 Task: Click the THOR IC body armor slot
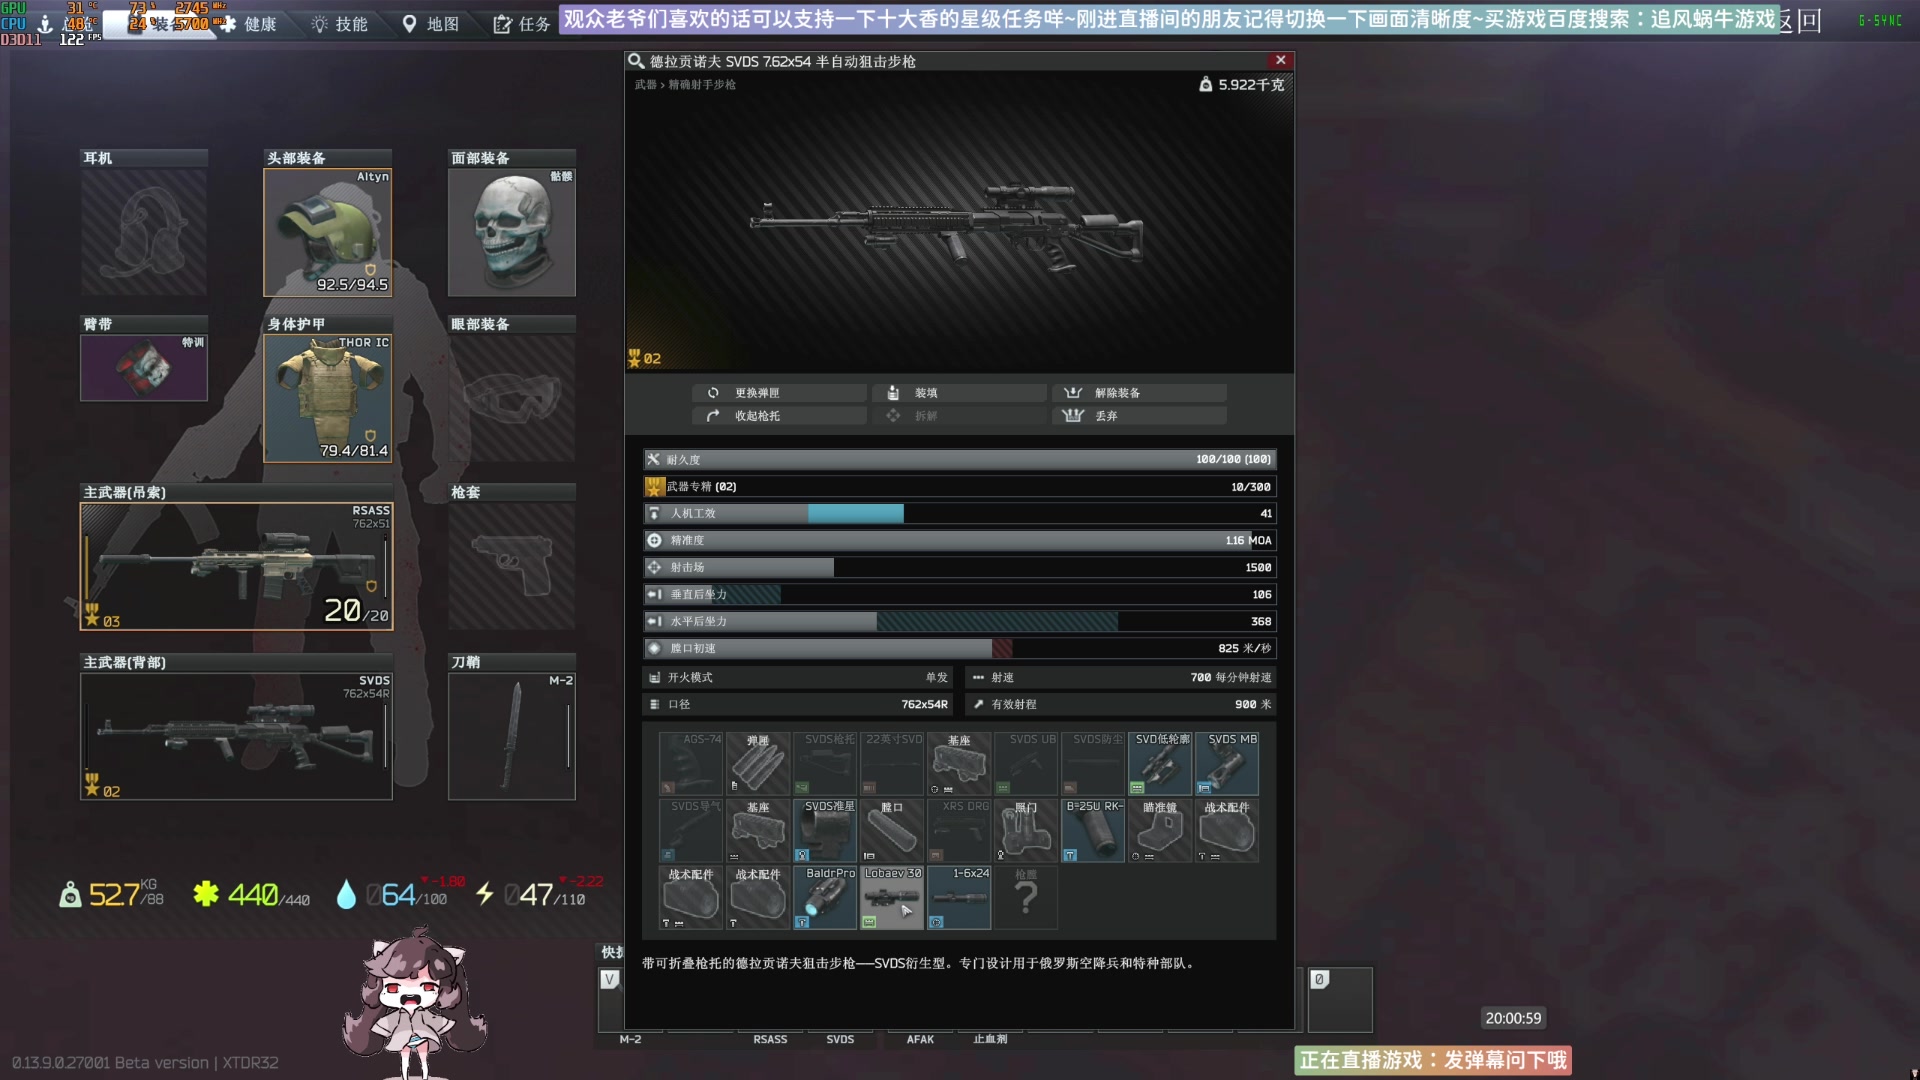pyautogui.click(x=327, y=398)
